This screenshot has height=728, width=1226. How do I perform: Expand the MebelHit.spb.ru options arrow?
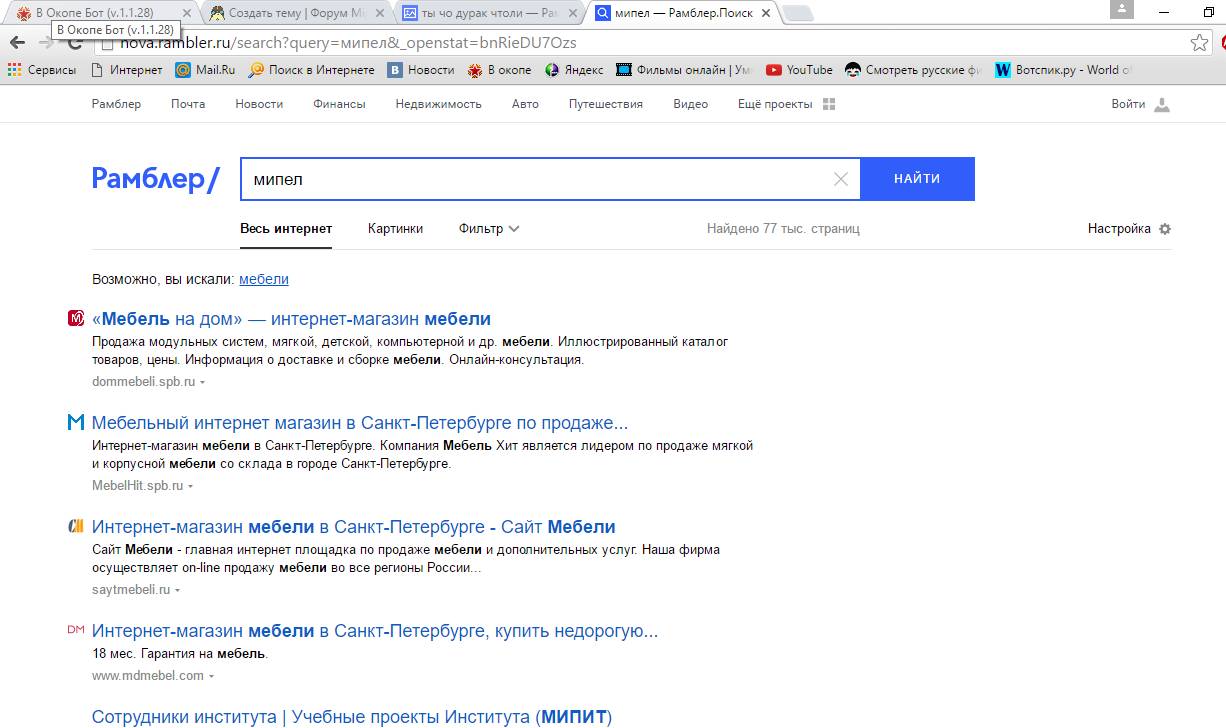point(190,486)
